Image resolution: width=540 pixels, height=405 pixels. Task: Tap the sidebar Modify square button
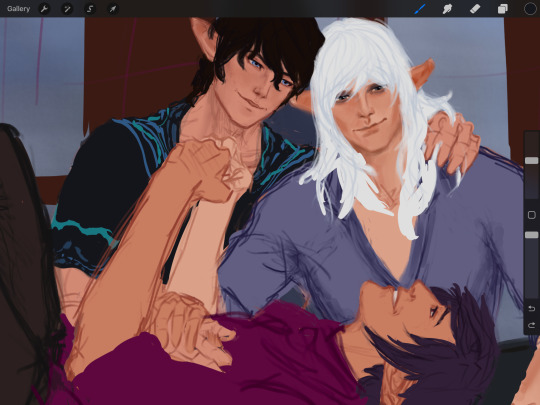531,215
